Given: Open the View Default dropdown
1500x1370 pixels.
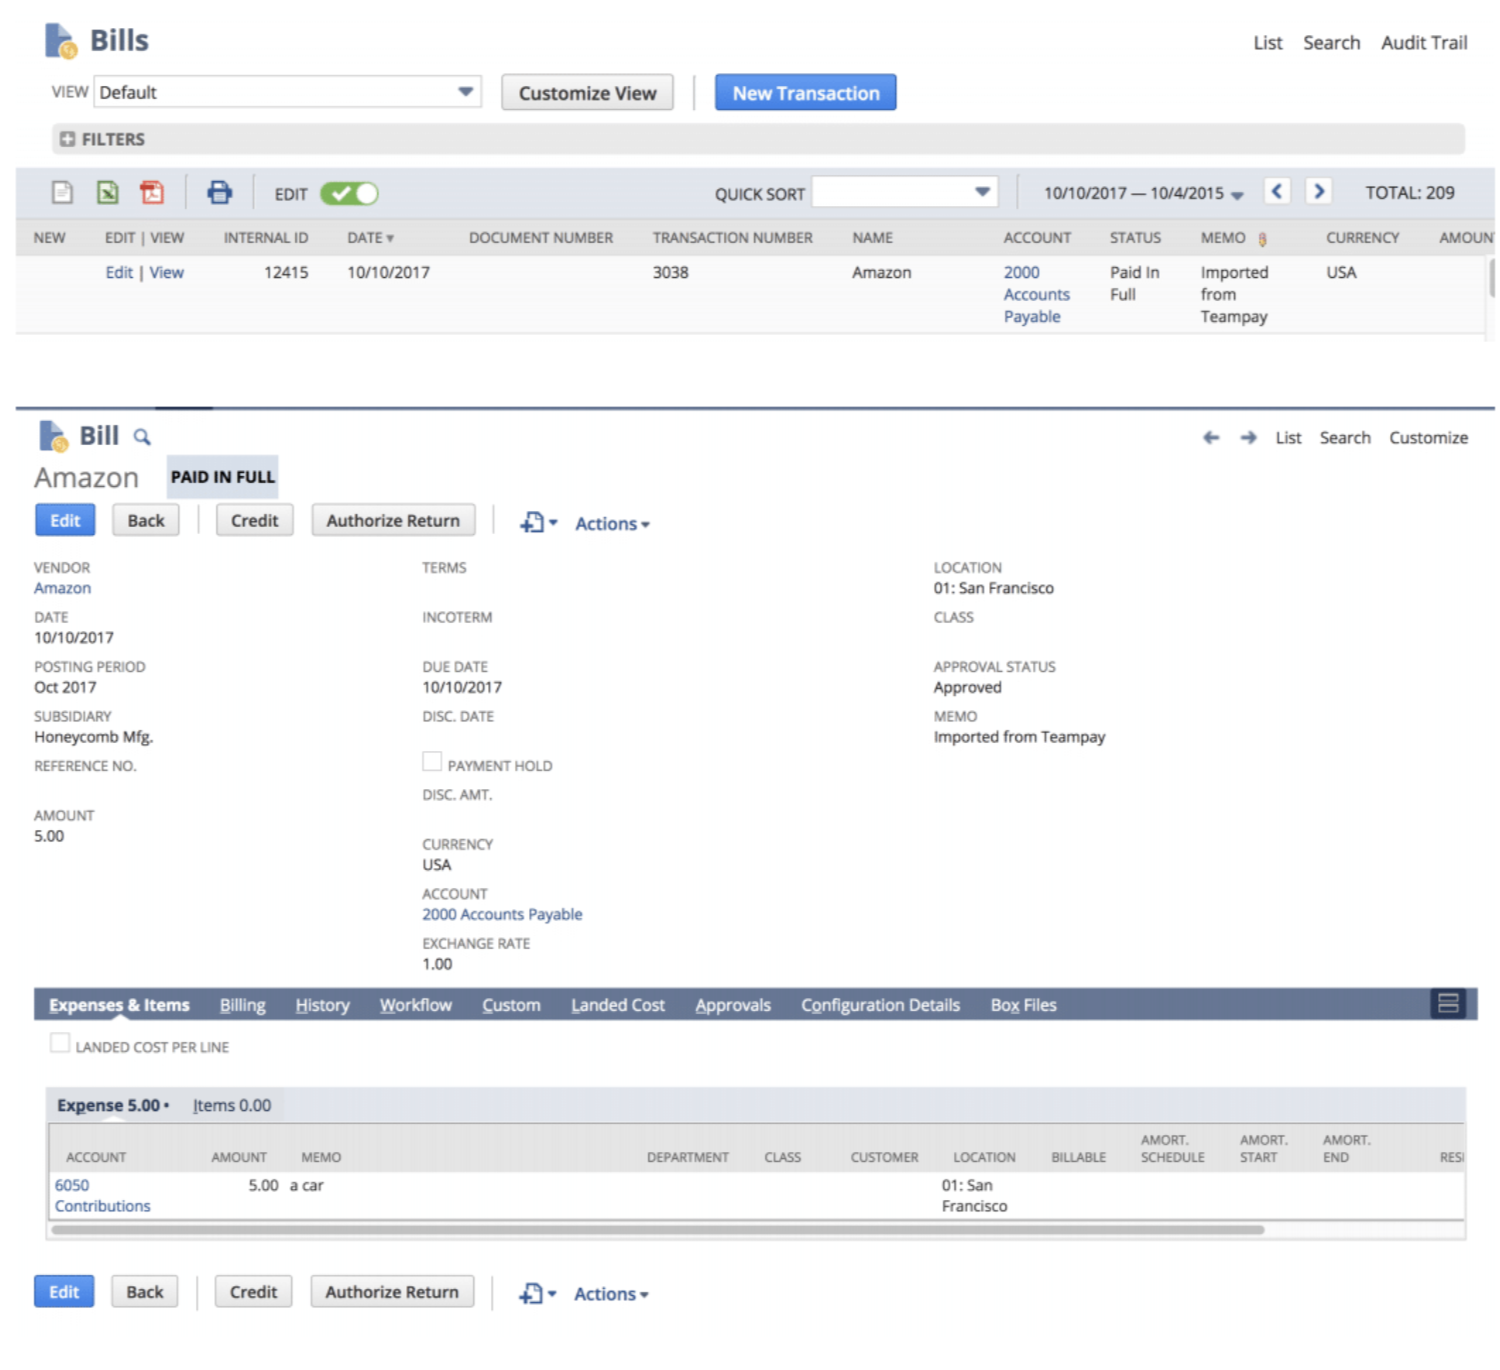Looking at the screenshot, I should coord(288,92).
